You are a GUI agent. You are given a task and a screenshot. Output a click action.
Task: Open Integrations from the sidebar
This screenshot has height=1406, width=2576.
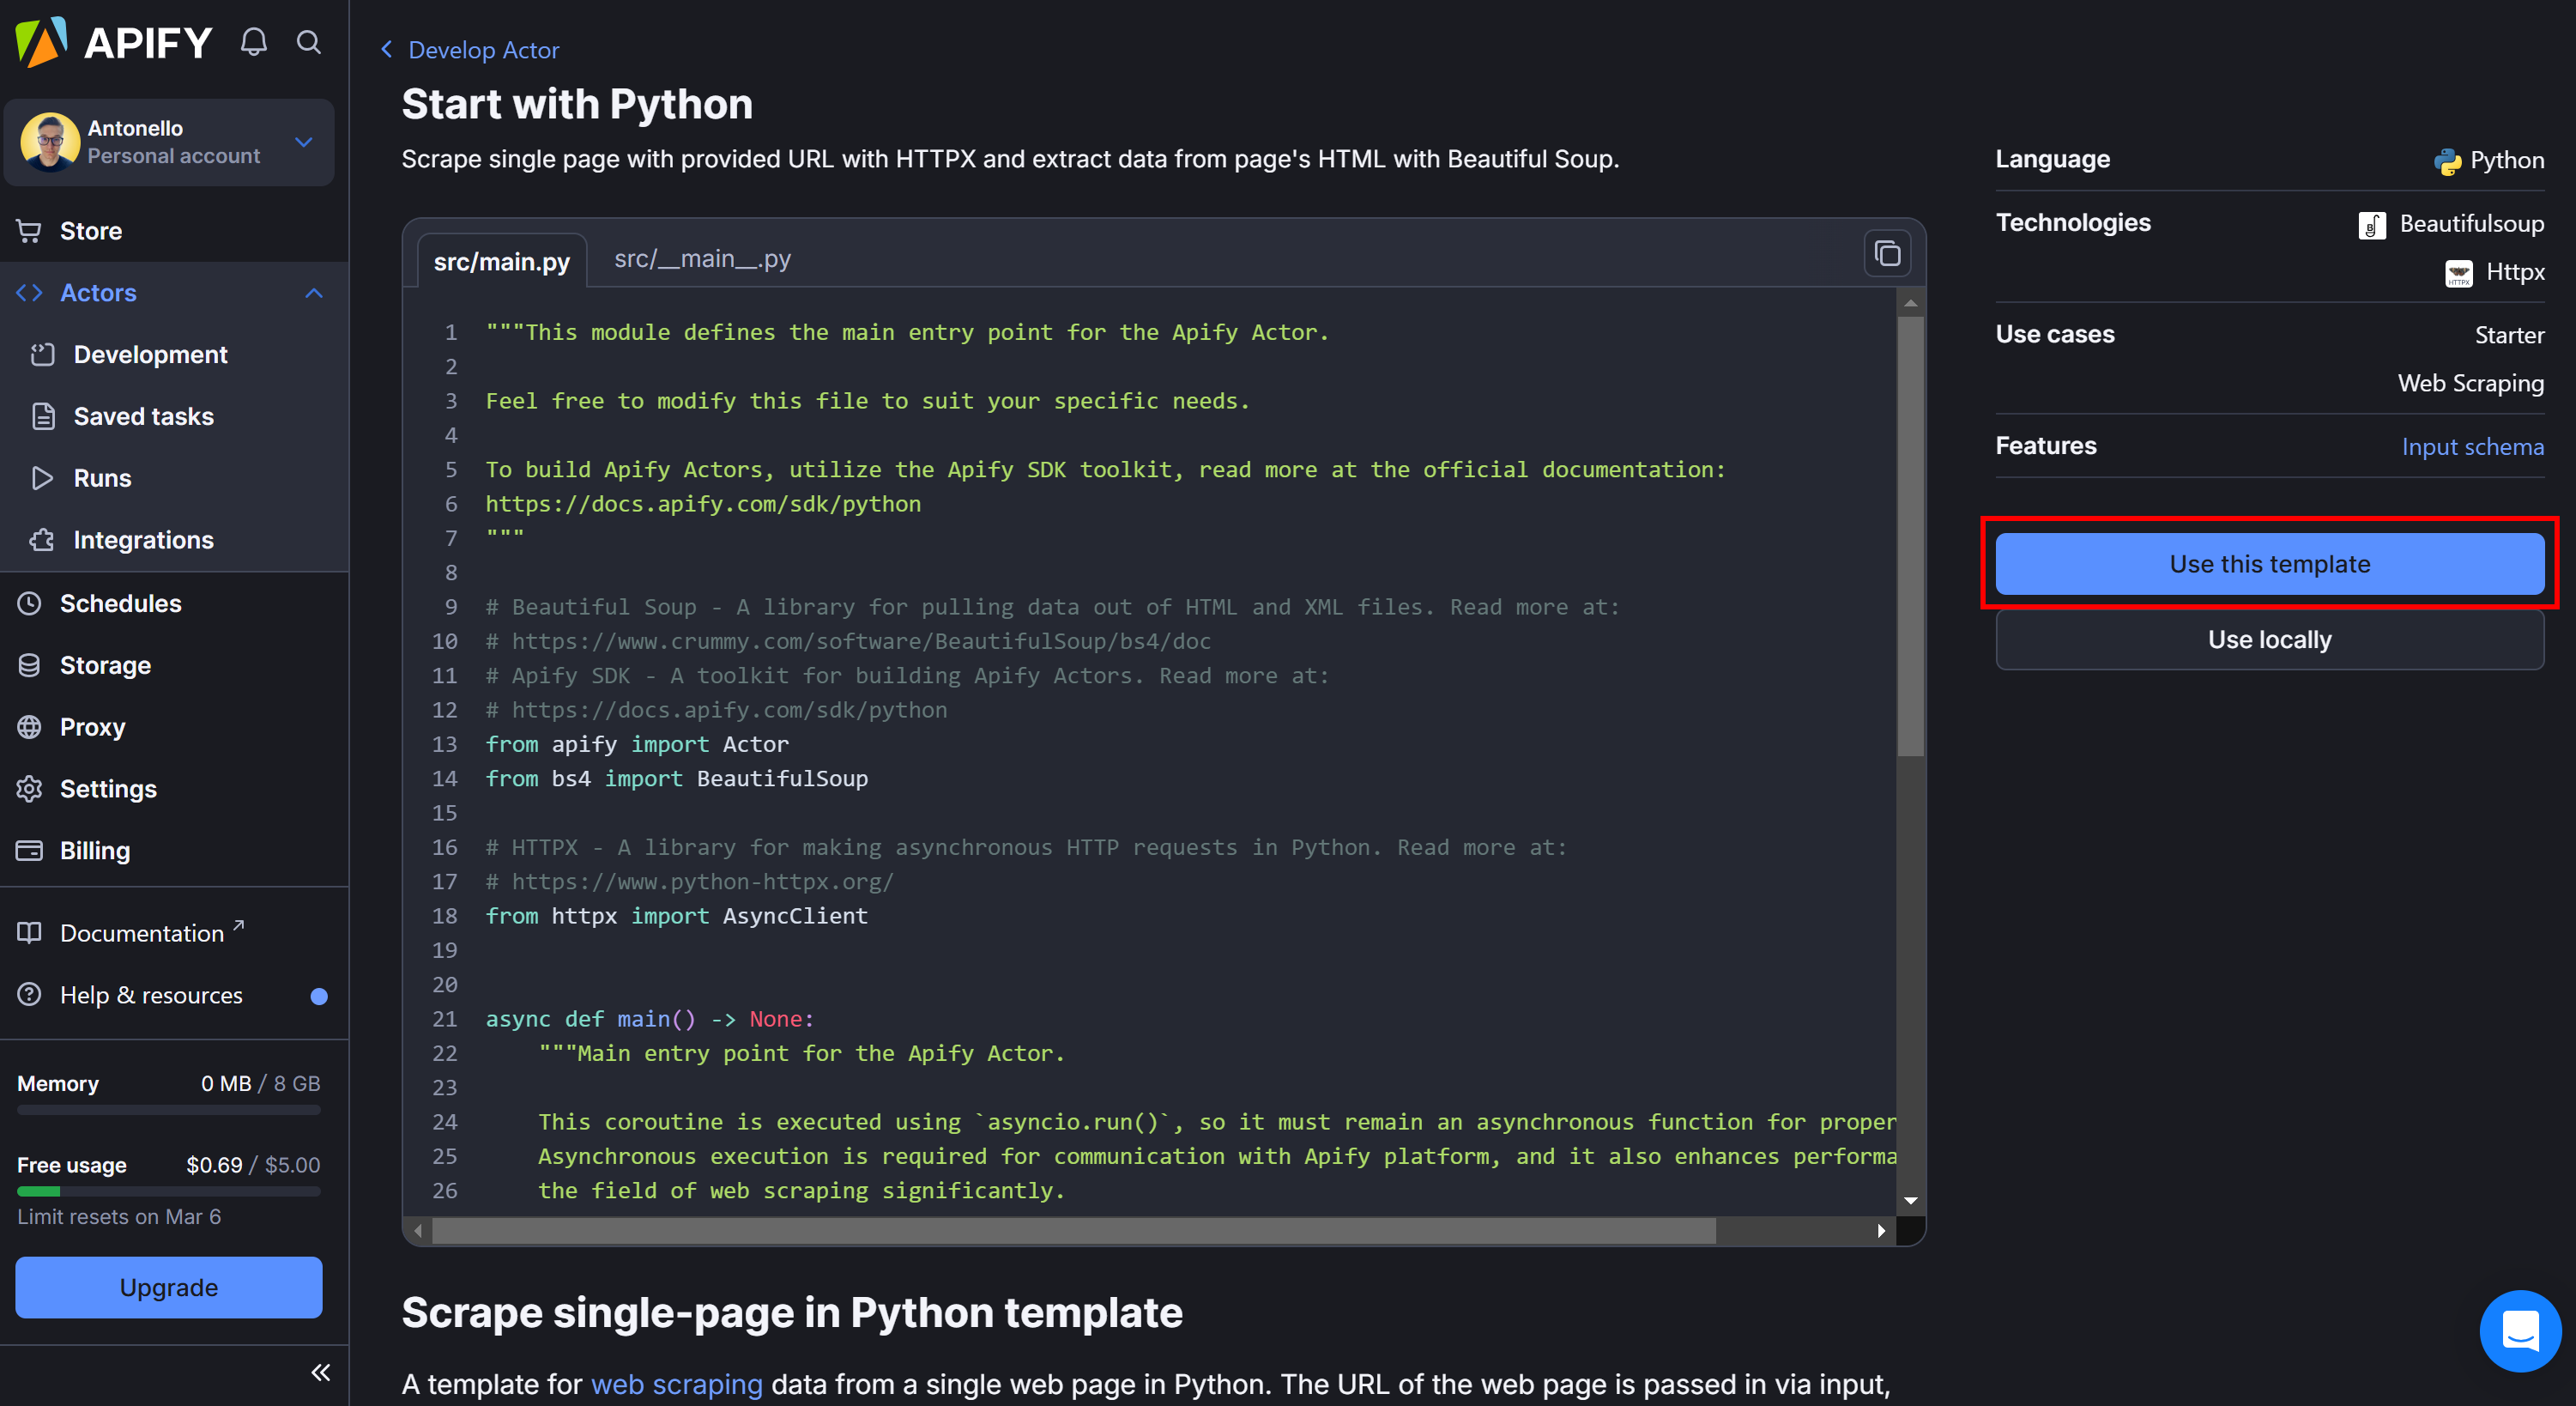tap(143, 539)
